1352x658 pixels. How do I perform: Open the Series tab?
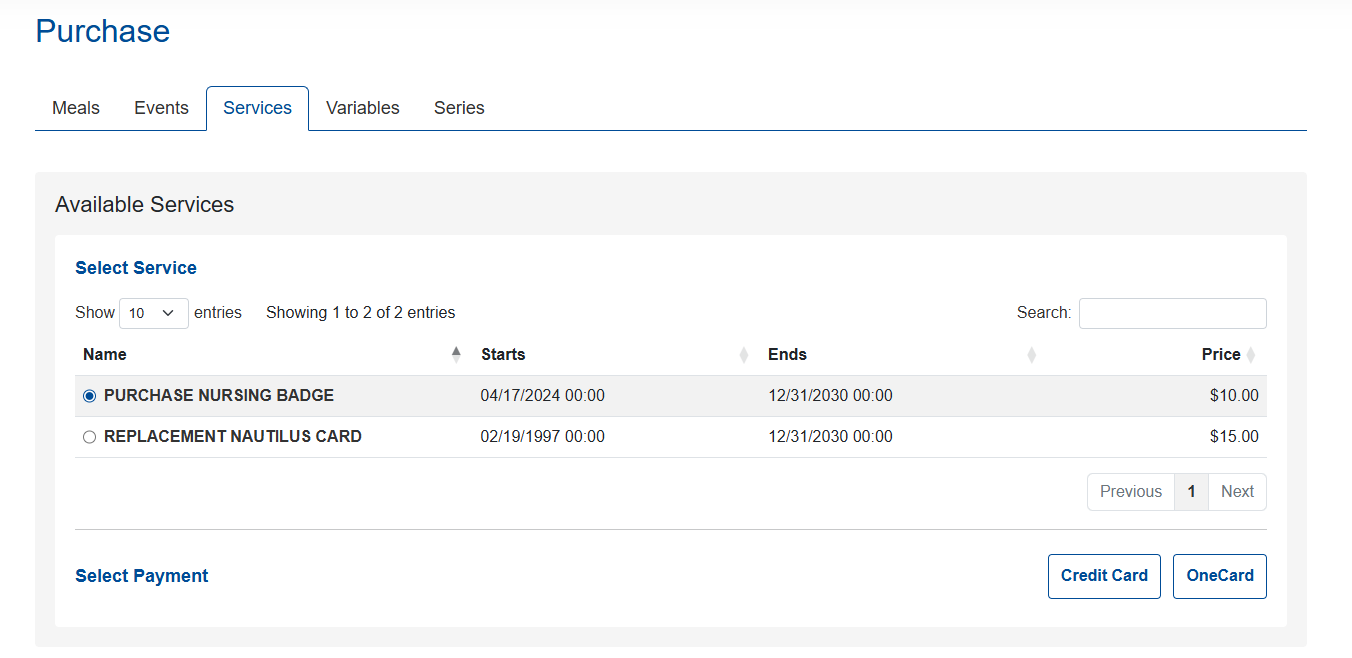pos(459,108)
